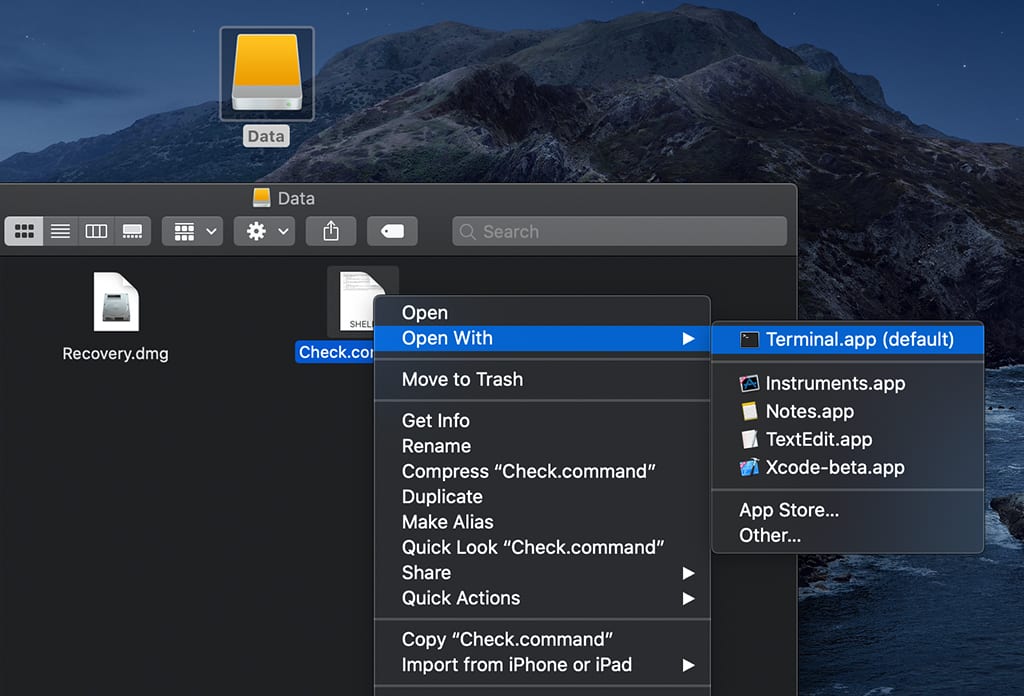Click the Data folder icon in title bar

click(262, 197)
